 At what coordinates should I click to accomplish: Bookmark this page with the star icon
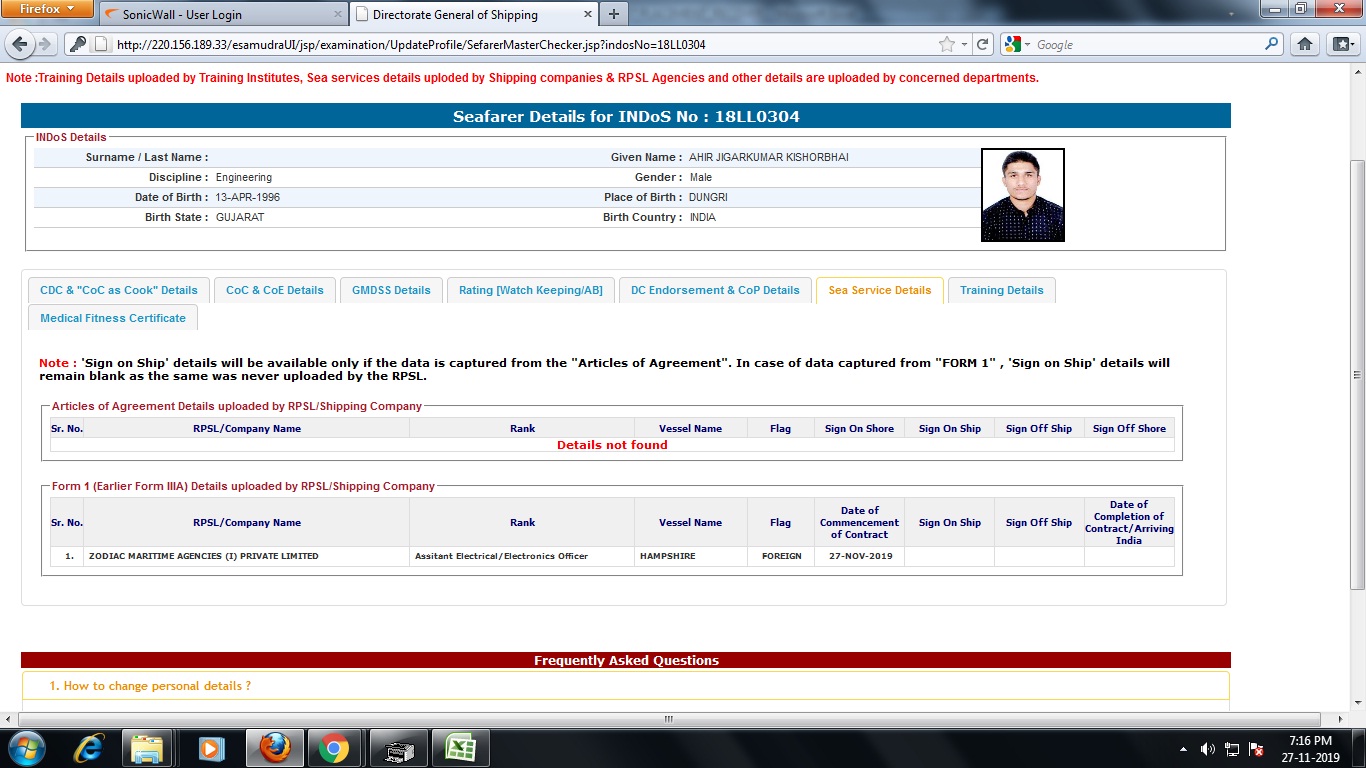click(946, 45)
